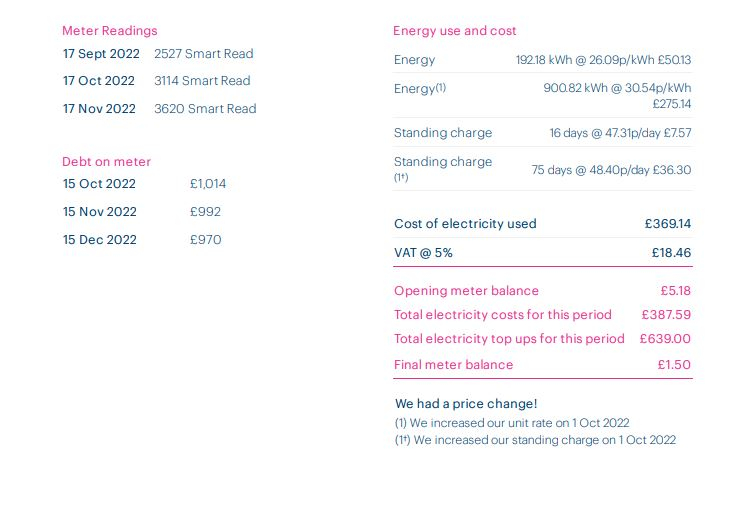The height and width of the screenshot is (512, 751).
Task: Select the £275.14 energy cost amount
Action: point(672,104)
